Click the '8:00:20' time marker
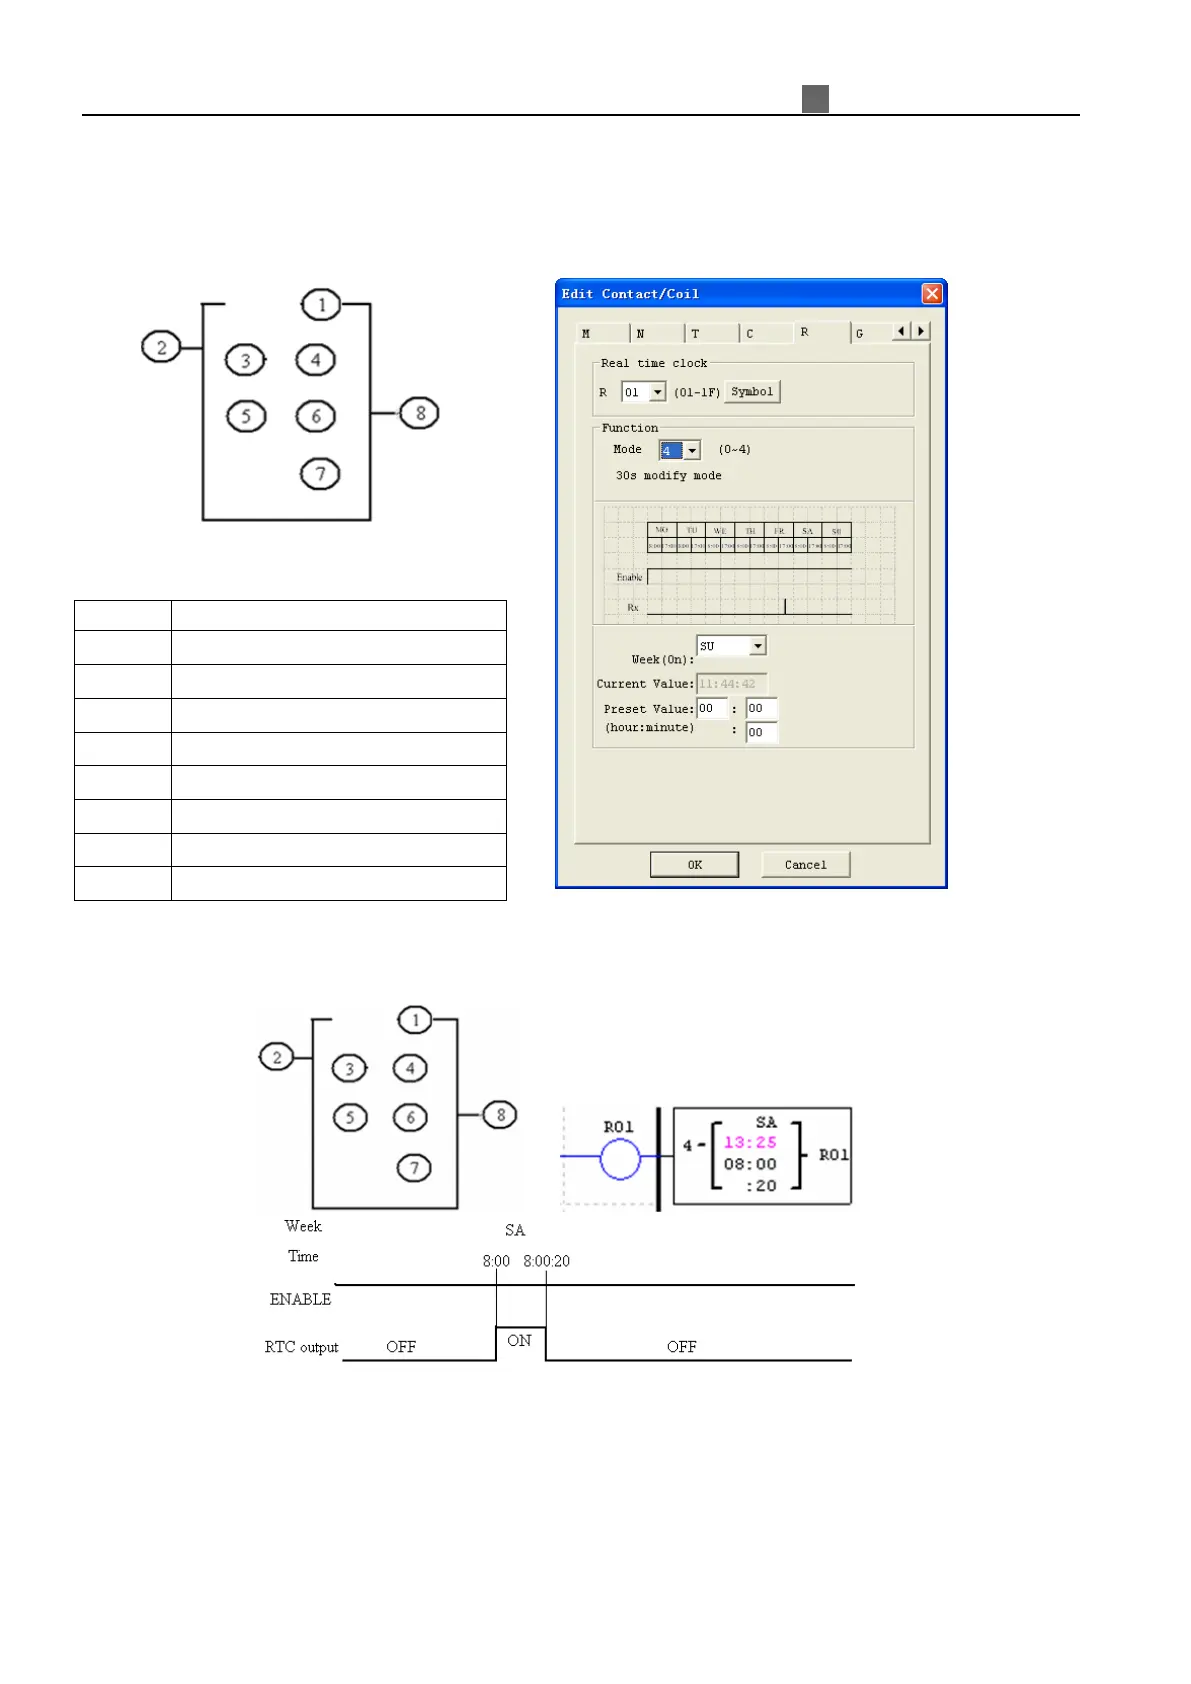 (x=547, y=1262)
